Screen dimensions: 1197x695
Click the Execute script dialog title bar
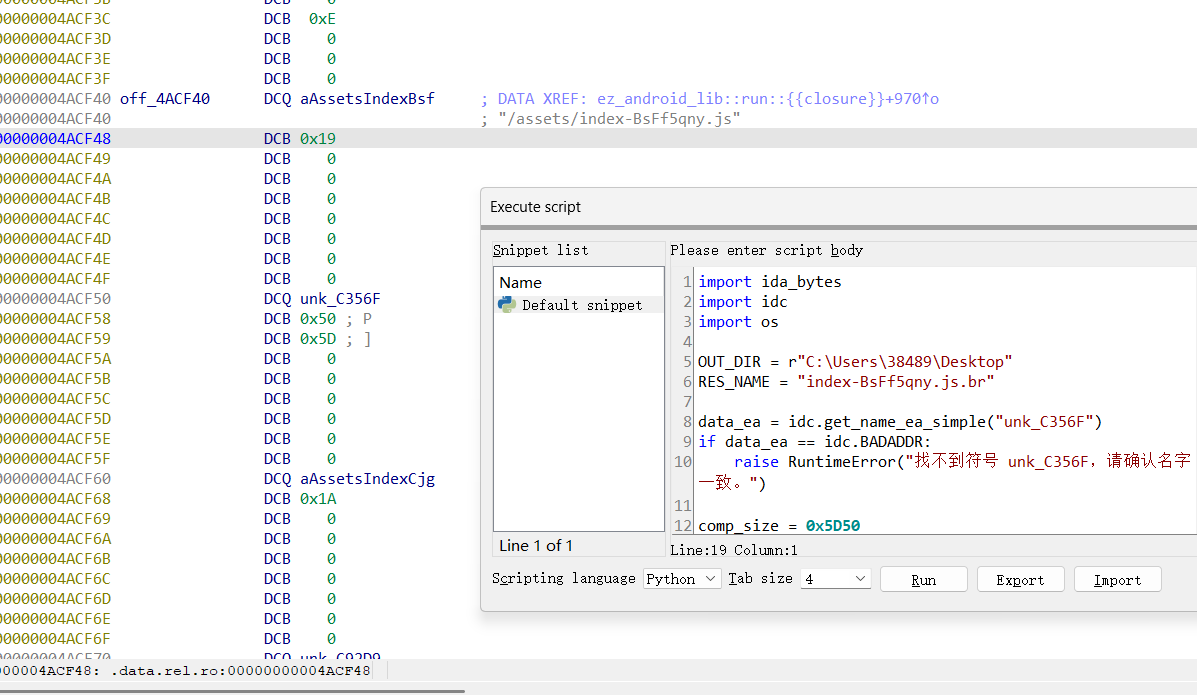tap(838, 207)
